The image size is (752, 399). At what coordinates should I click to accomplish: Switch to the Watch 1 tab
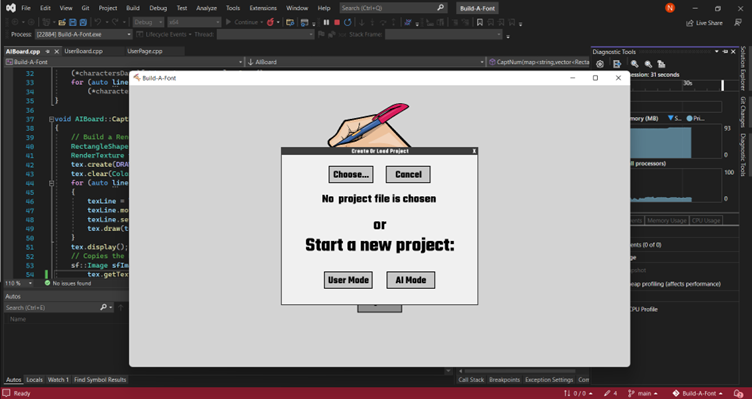pyautogui.click(x=58, y=380)
